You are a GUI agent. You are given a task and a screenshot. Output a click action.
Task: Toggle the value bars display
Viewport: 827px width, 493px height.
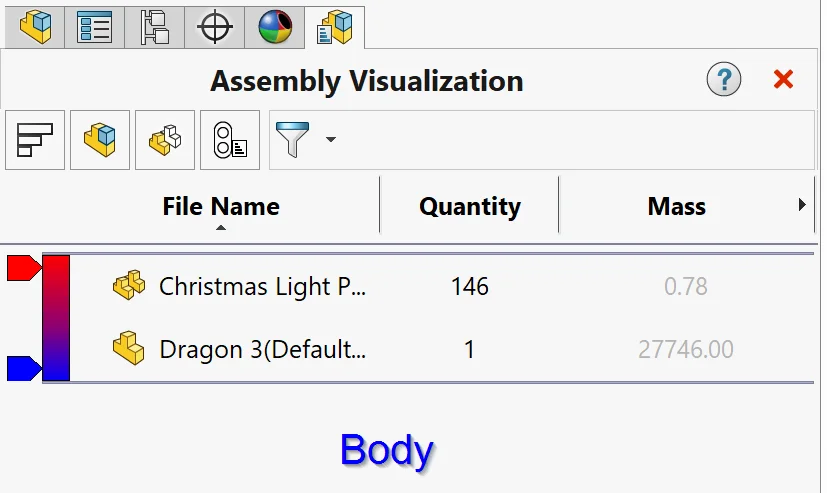pyautogui.click(x=35, y=140)
